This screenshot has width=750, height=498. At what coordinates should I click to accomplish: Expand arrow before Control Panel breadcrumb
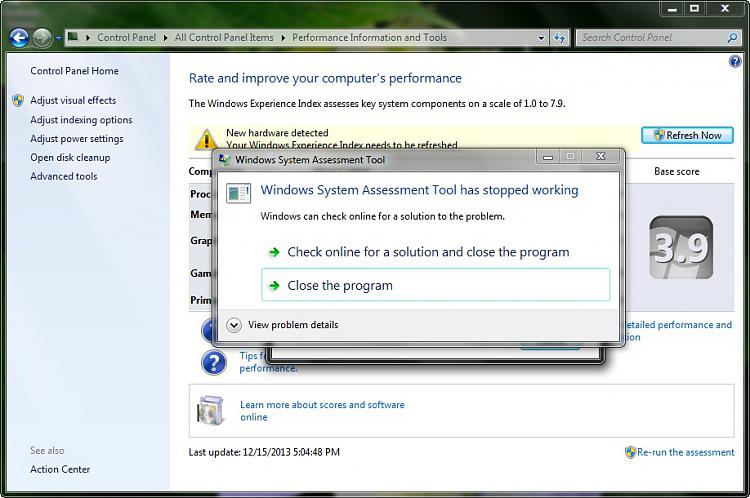click(88, 38)
